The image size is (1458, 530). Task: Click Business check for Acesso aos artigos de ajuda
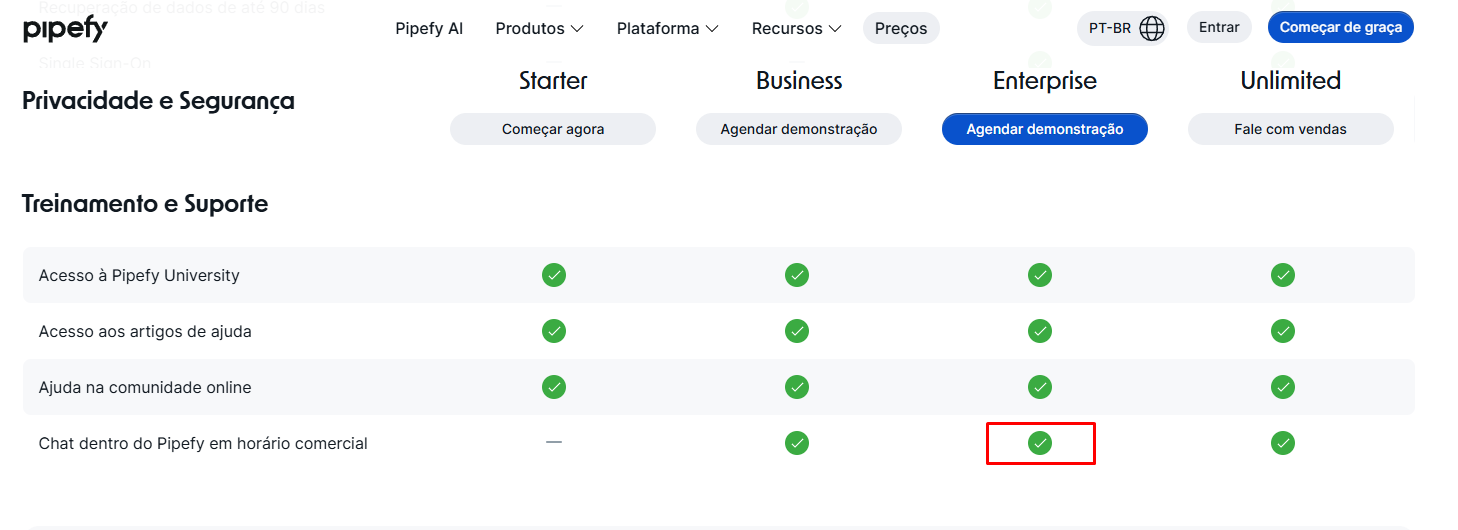(x=797, y=331)
